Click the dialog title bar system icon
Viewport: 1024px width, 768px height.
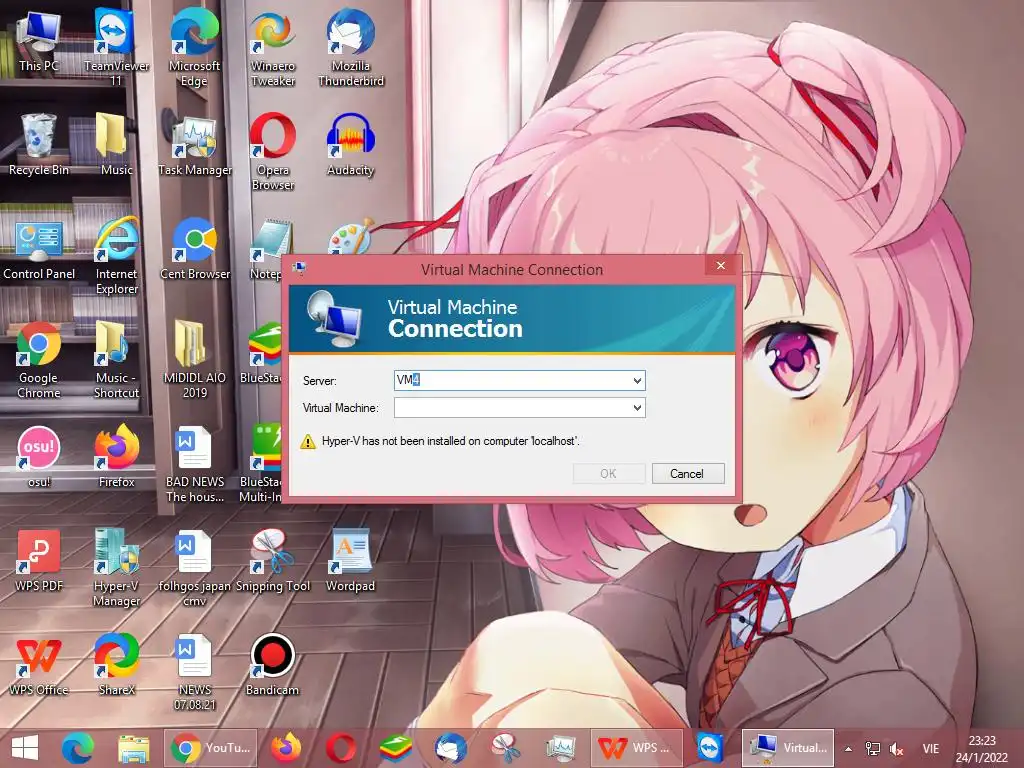click(x=299, y=268)
